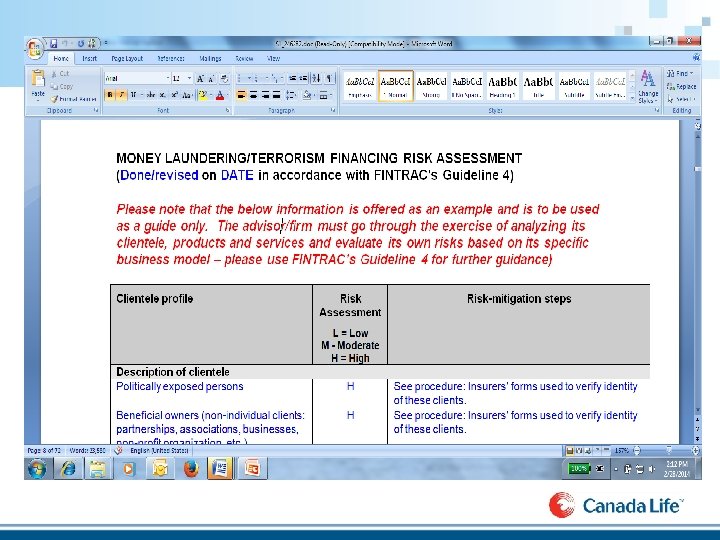Open the Find dropdown in Editing group
Viewport: 720px width, 540px height.
pyautogui.click(x=680, y=73)
